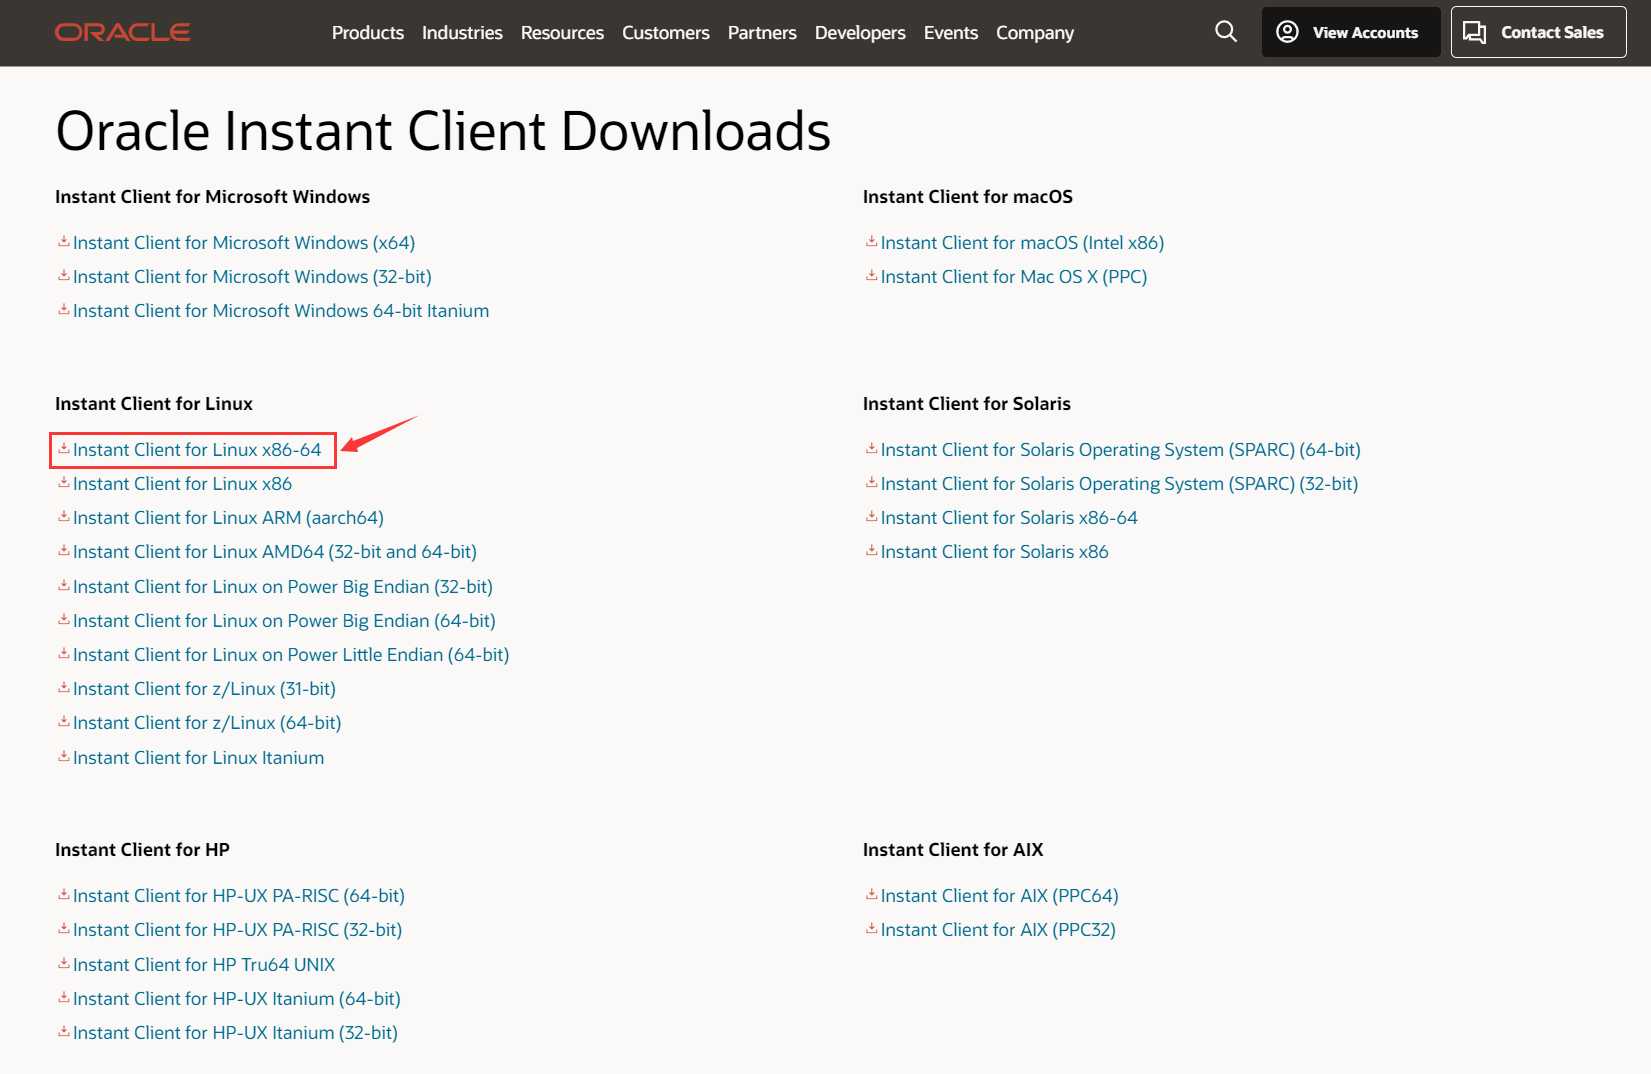Screen dimensions: 1651x1074
Task: Open Linux on Power Little Endian (64-bit)
Action: tap(291, 655)
